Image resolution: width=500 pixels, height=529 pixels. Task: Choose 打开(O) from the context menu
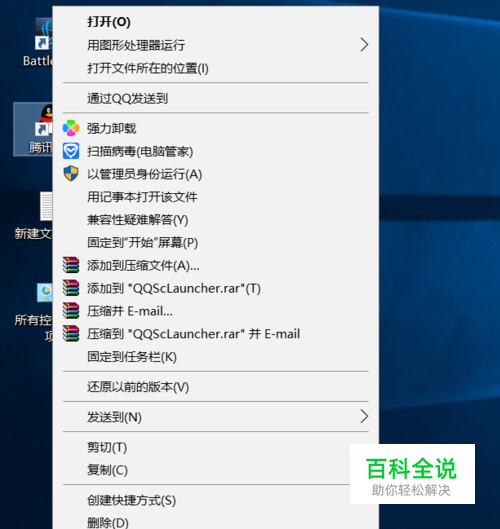click(216, 22)
